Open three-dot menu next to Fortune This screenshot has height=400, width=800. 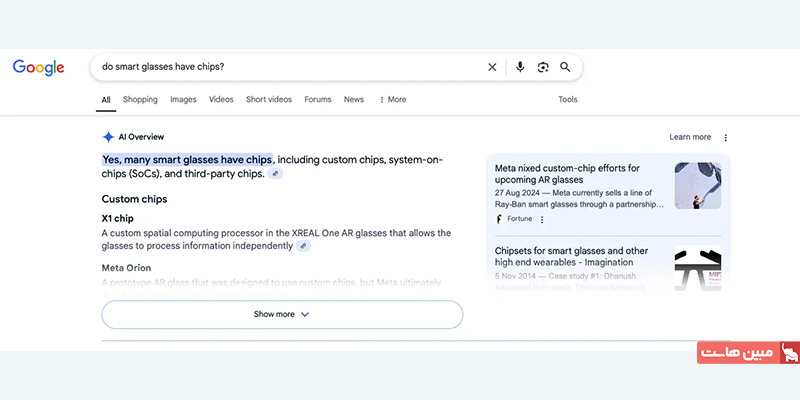tap(542, 219)
